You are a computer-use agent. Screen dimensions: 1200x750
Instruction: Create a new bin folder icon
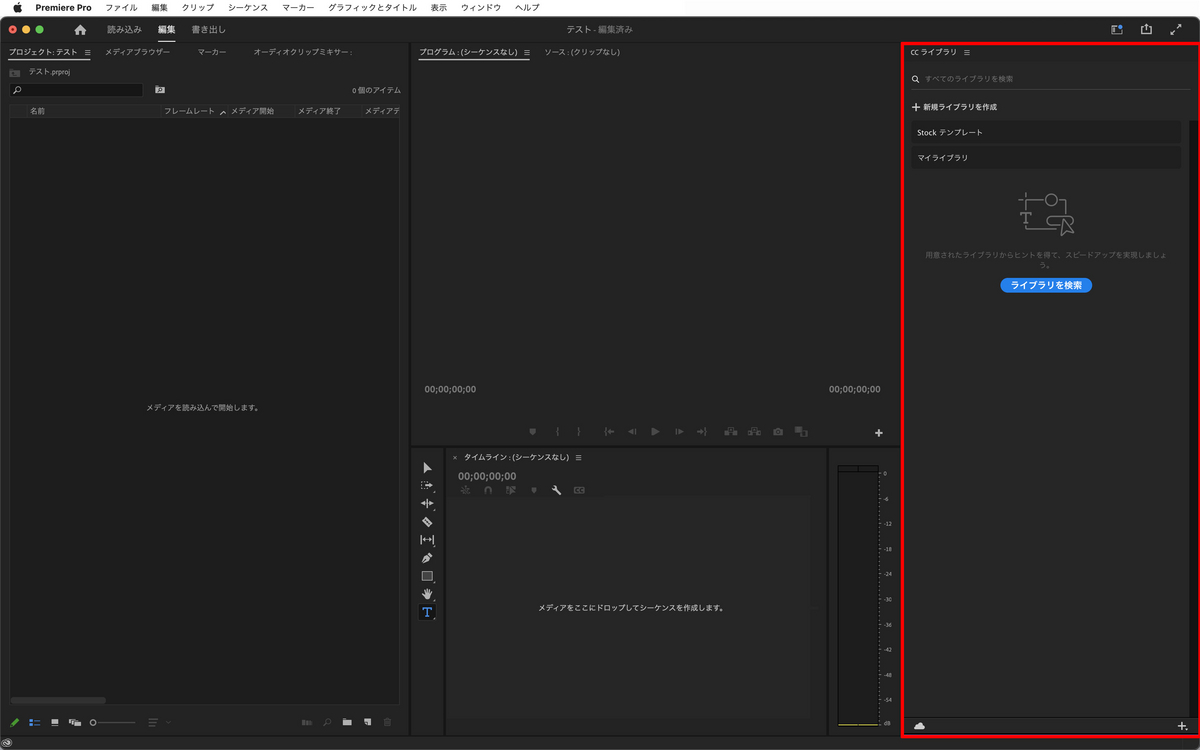tap(347, 722)
